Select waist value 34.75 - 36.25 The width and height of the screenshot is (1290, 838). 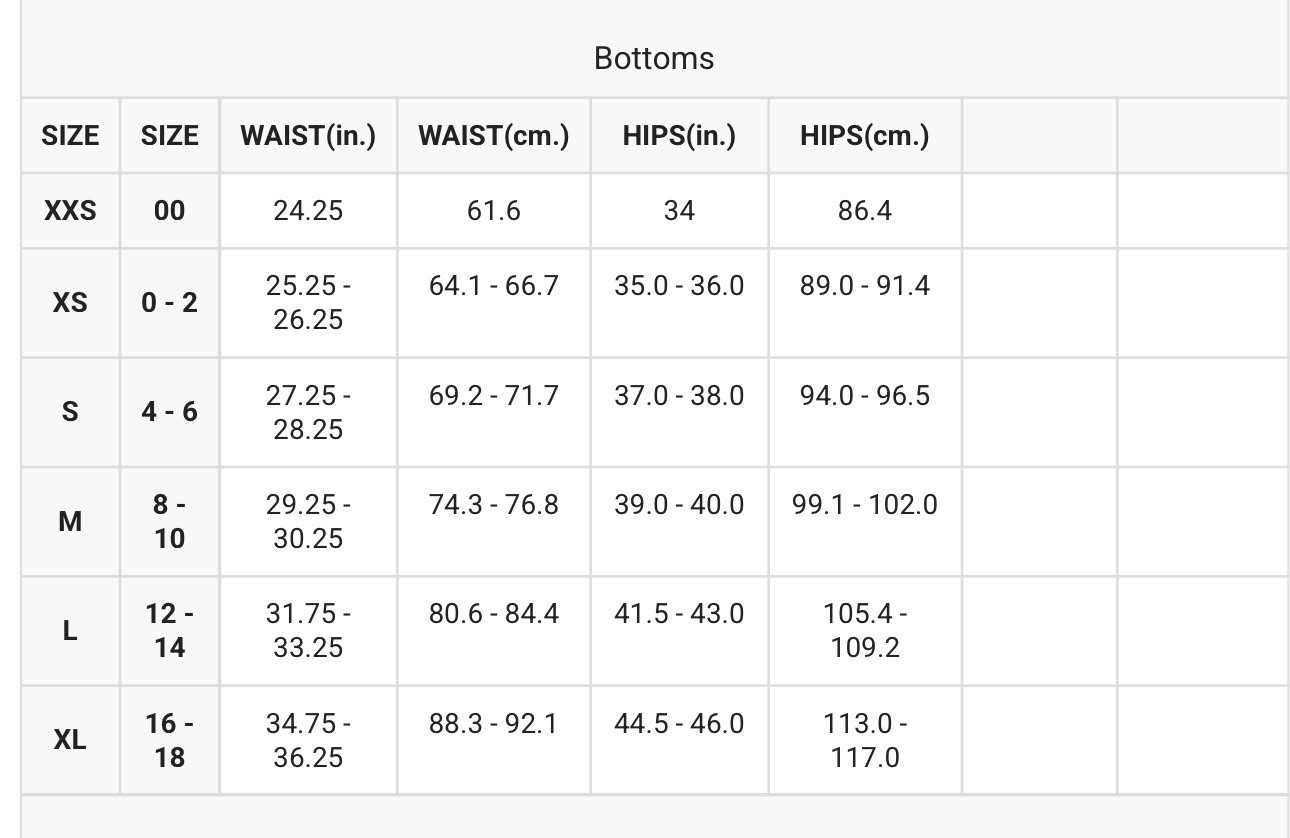[x=308, y=740]
